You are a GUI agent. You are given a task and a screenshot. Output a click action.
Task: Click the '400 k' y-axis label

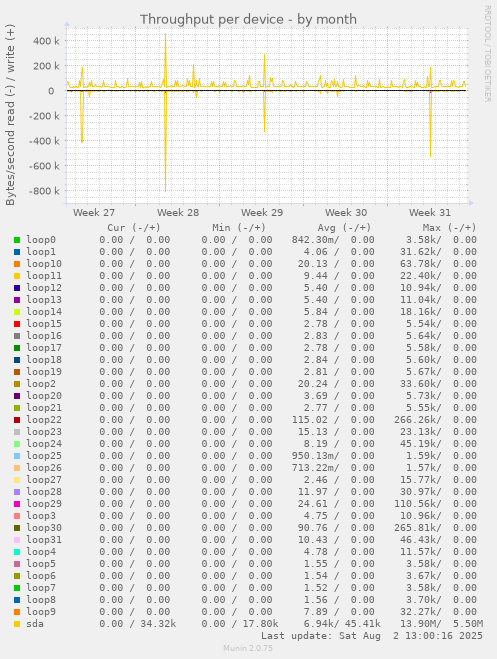(x=46, y=41)
